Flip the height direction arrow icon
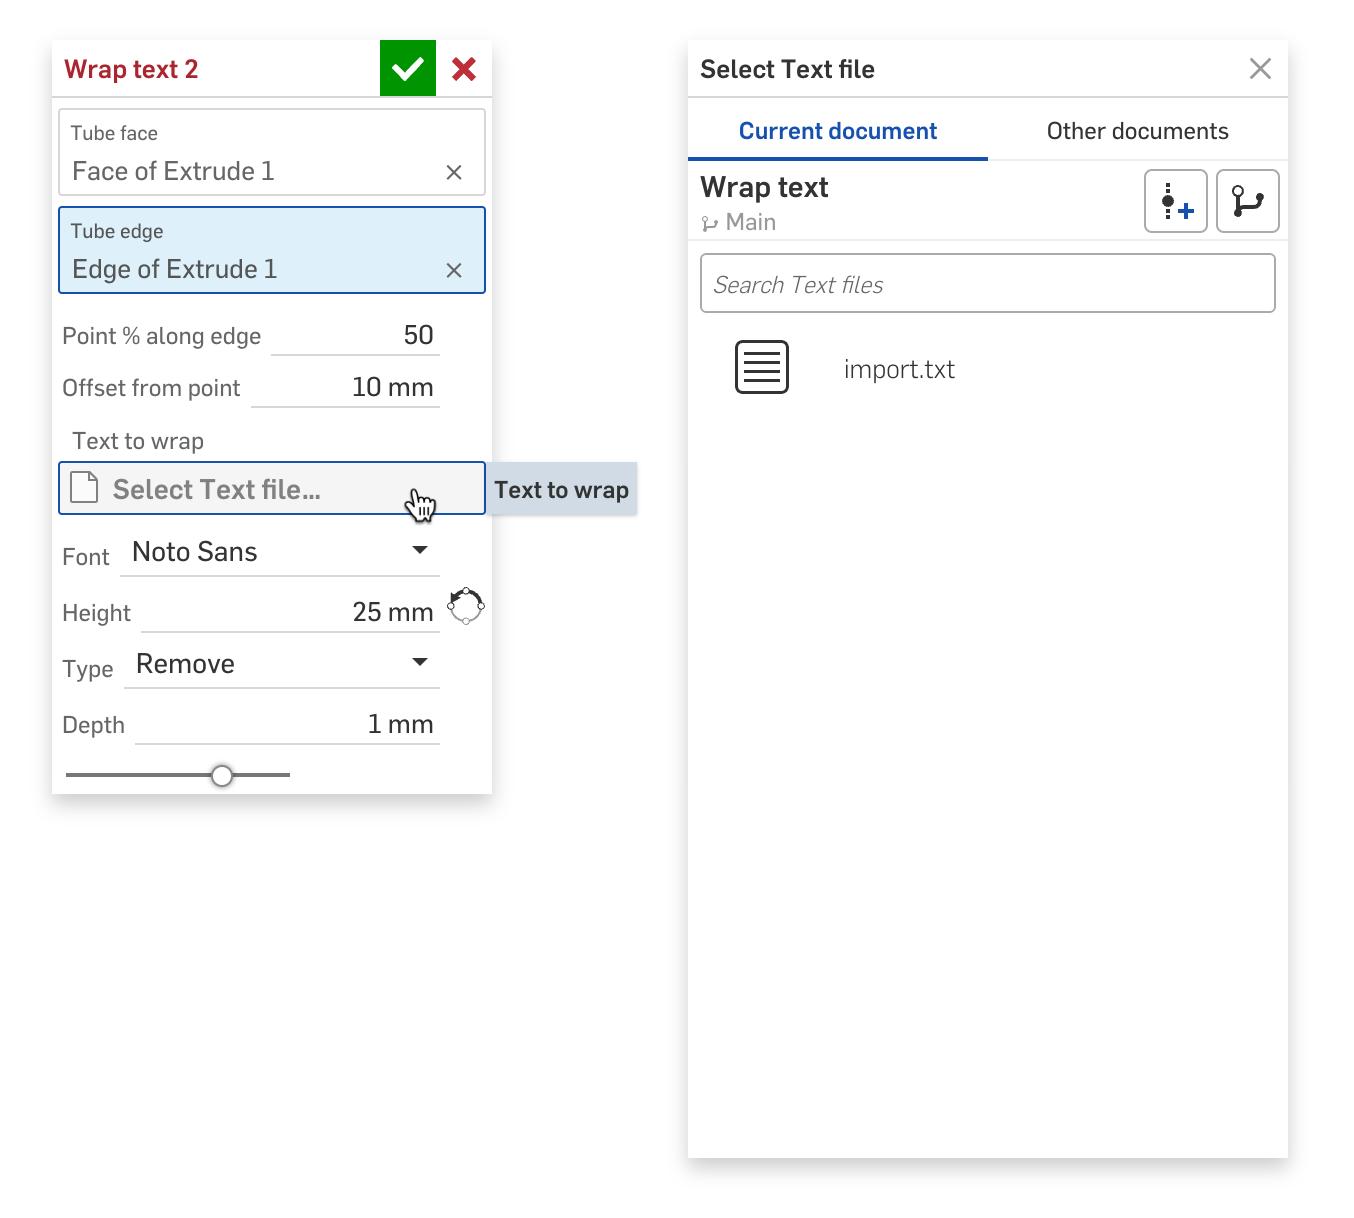The height and width of the screenshot is (1218, 1354). pyautogui.click(x=466, y=606)
